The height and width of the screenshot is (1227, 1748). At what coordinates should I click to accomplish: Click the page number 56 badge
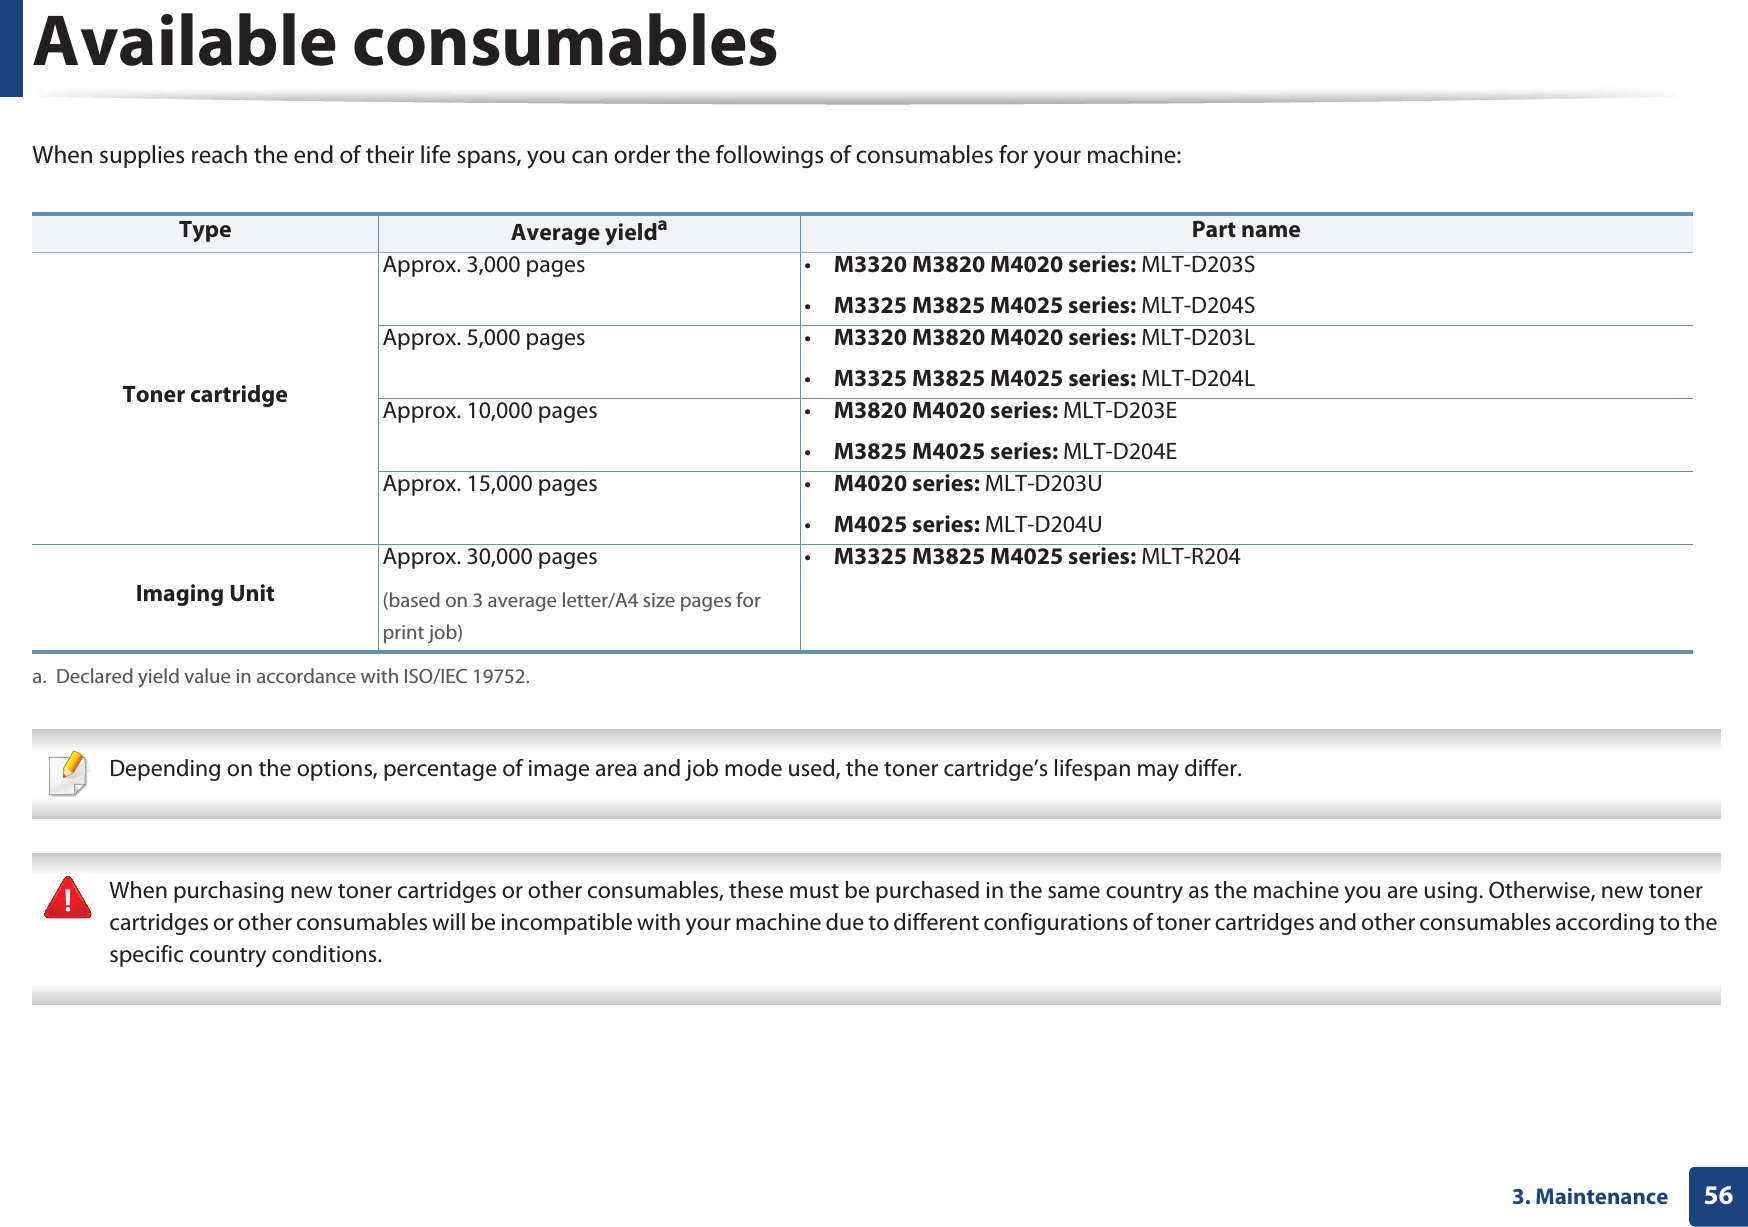1717,1196
